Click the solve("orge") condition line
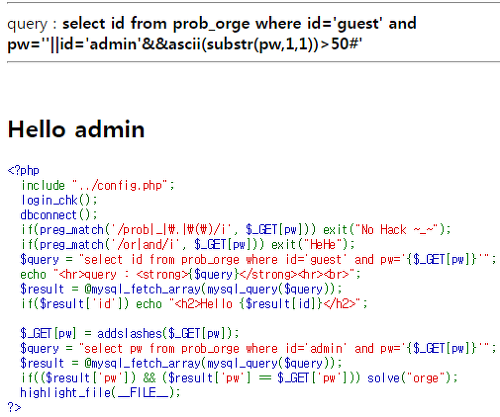 pyautogui.click(x=239, y=378)
